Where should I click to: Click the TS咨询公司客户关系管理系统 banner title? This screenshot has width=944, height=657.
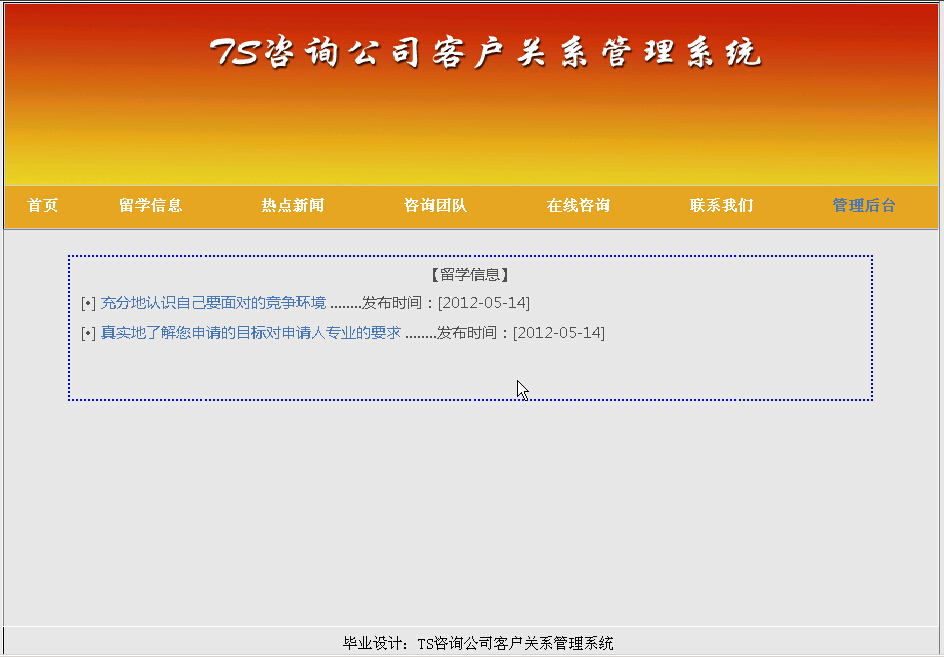(485, 52)
